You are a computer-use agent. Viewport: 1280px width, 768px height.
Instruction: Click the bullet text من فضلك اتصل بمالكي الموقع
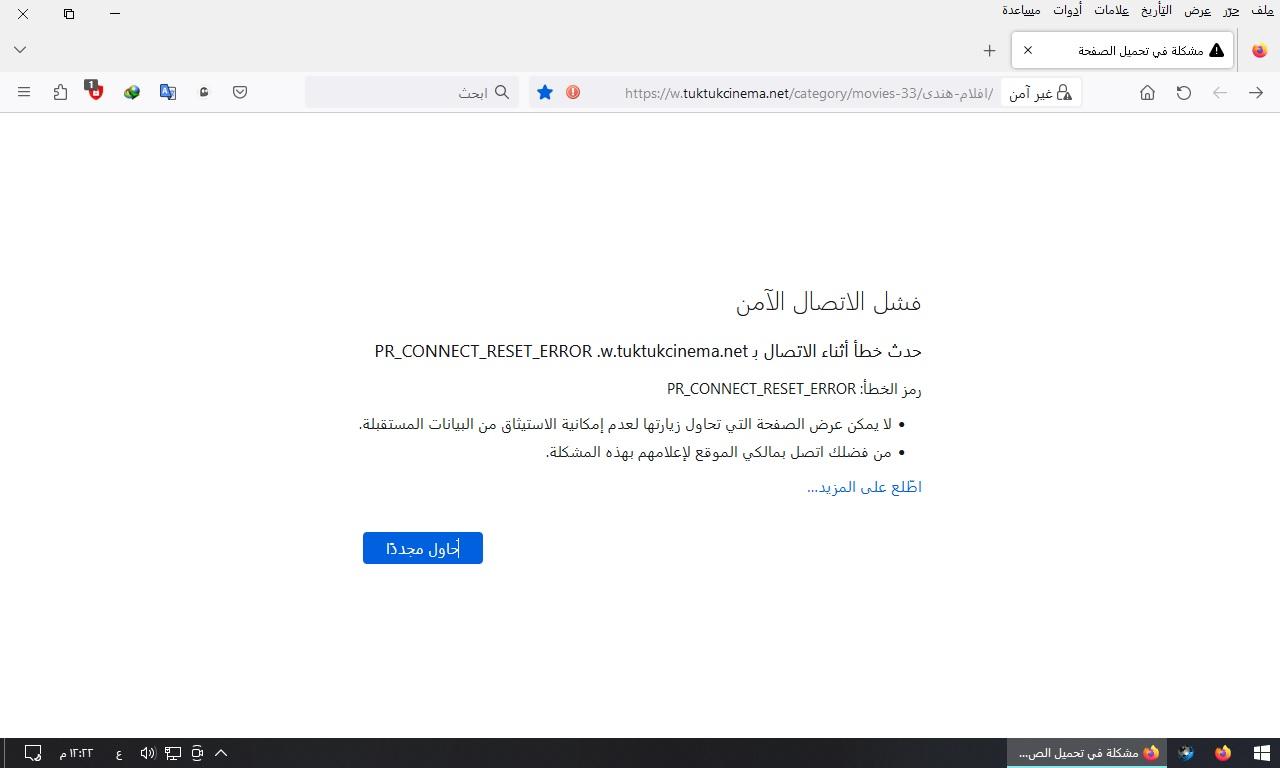719,452
